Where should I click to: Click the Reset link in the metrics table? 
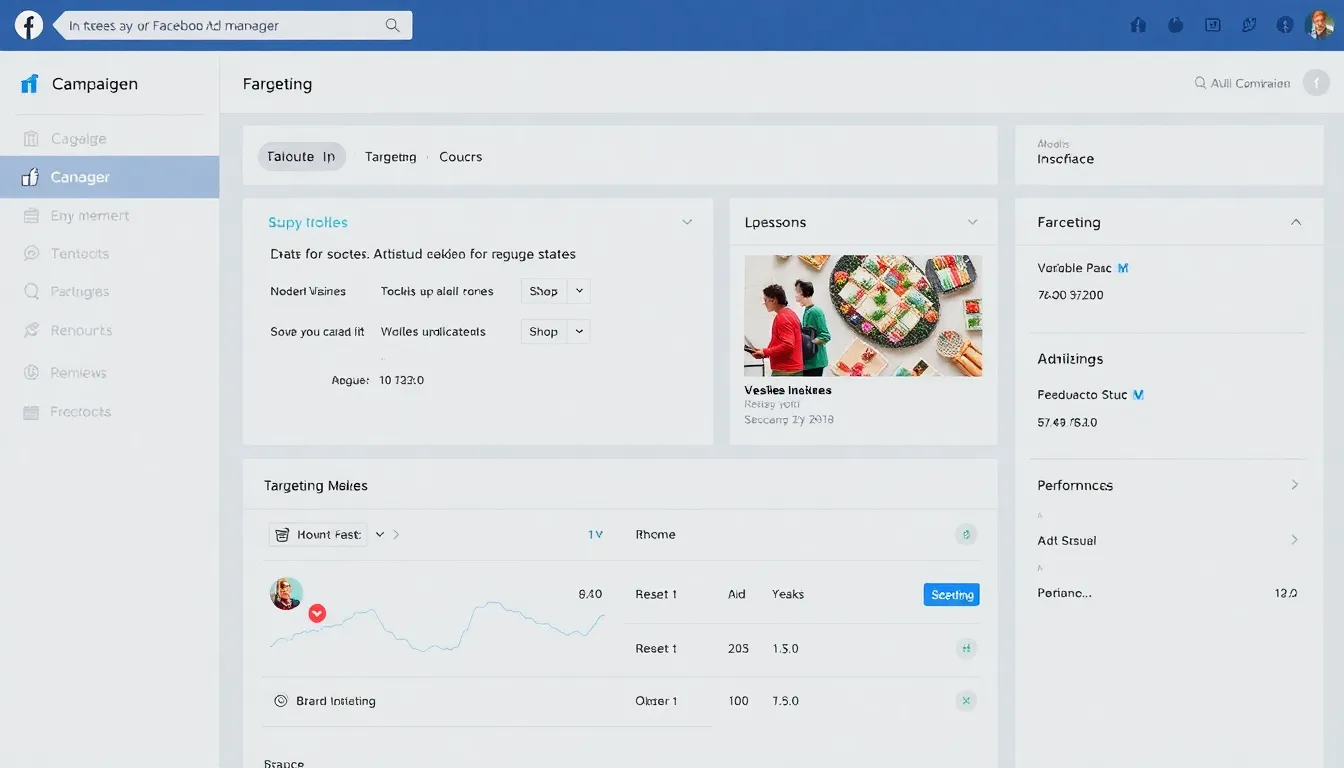(655, 593)
